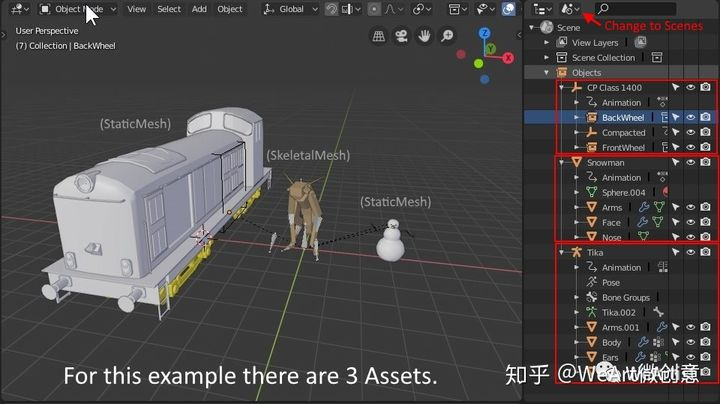Hide BackWheel with eye icon

(x=690, y=118)
